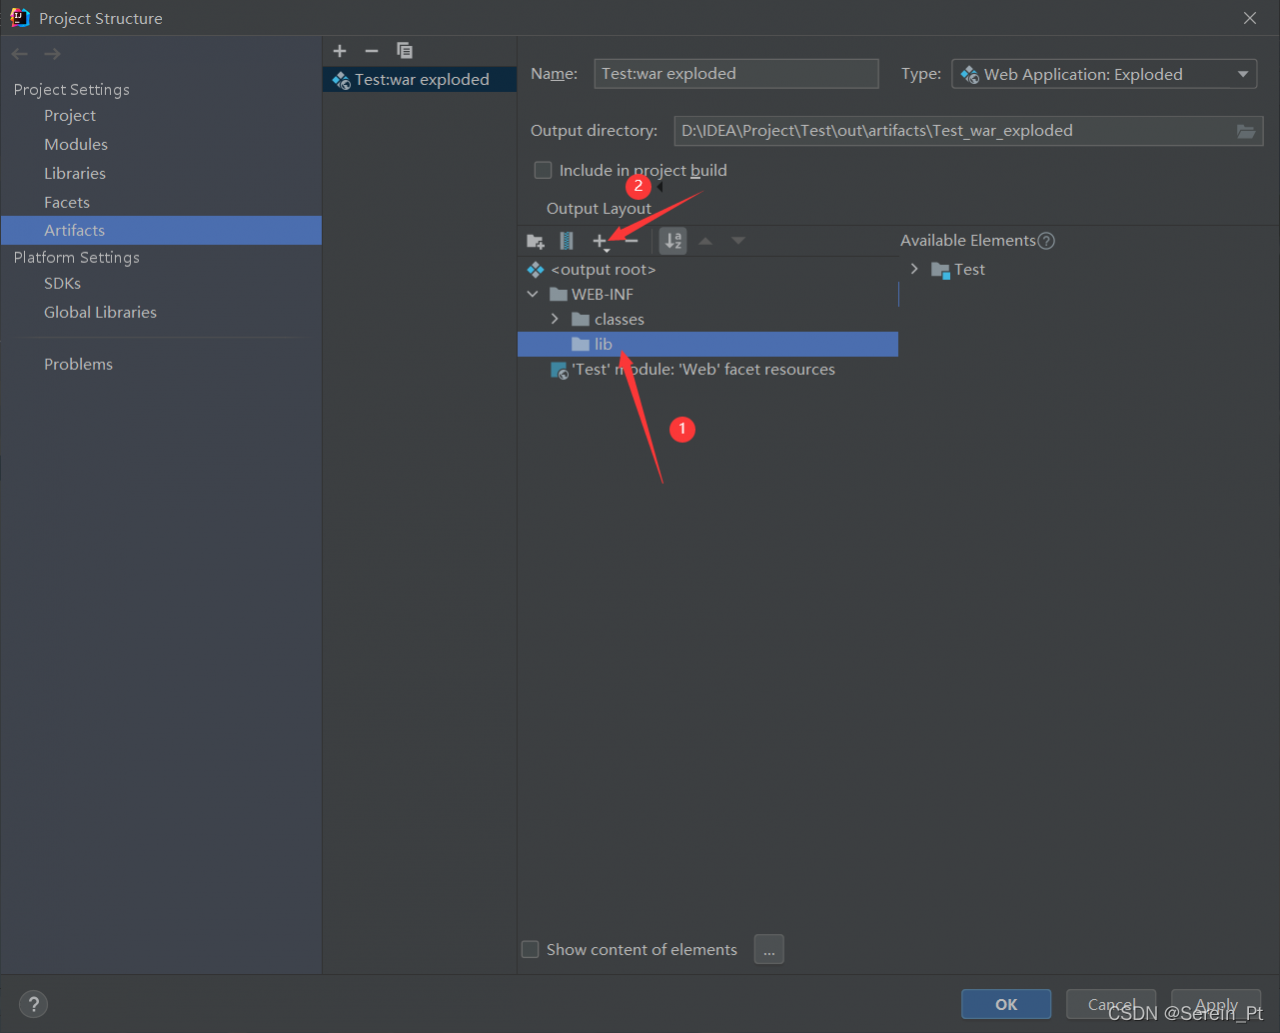The height and width of the screenshot is (1033, 1280).
Task: Expand the classes folder node
Action: click(x=555, y=319)
